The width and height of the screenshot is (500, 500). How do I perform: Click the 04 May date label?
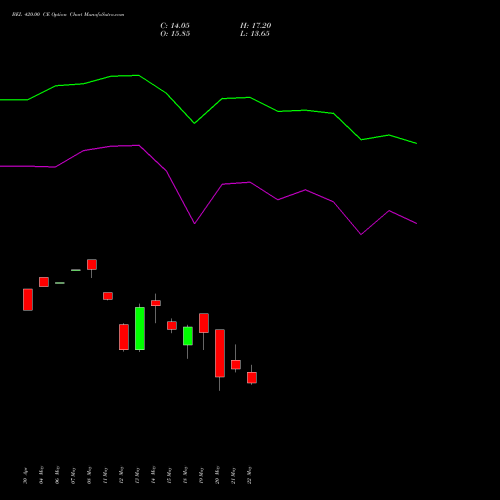pos(41,475)
